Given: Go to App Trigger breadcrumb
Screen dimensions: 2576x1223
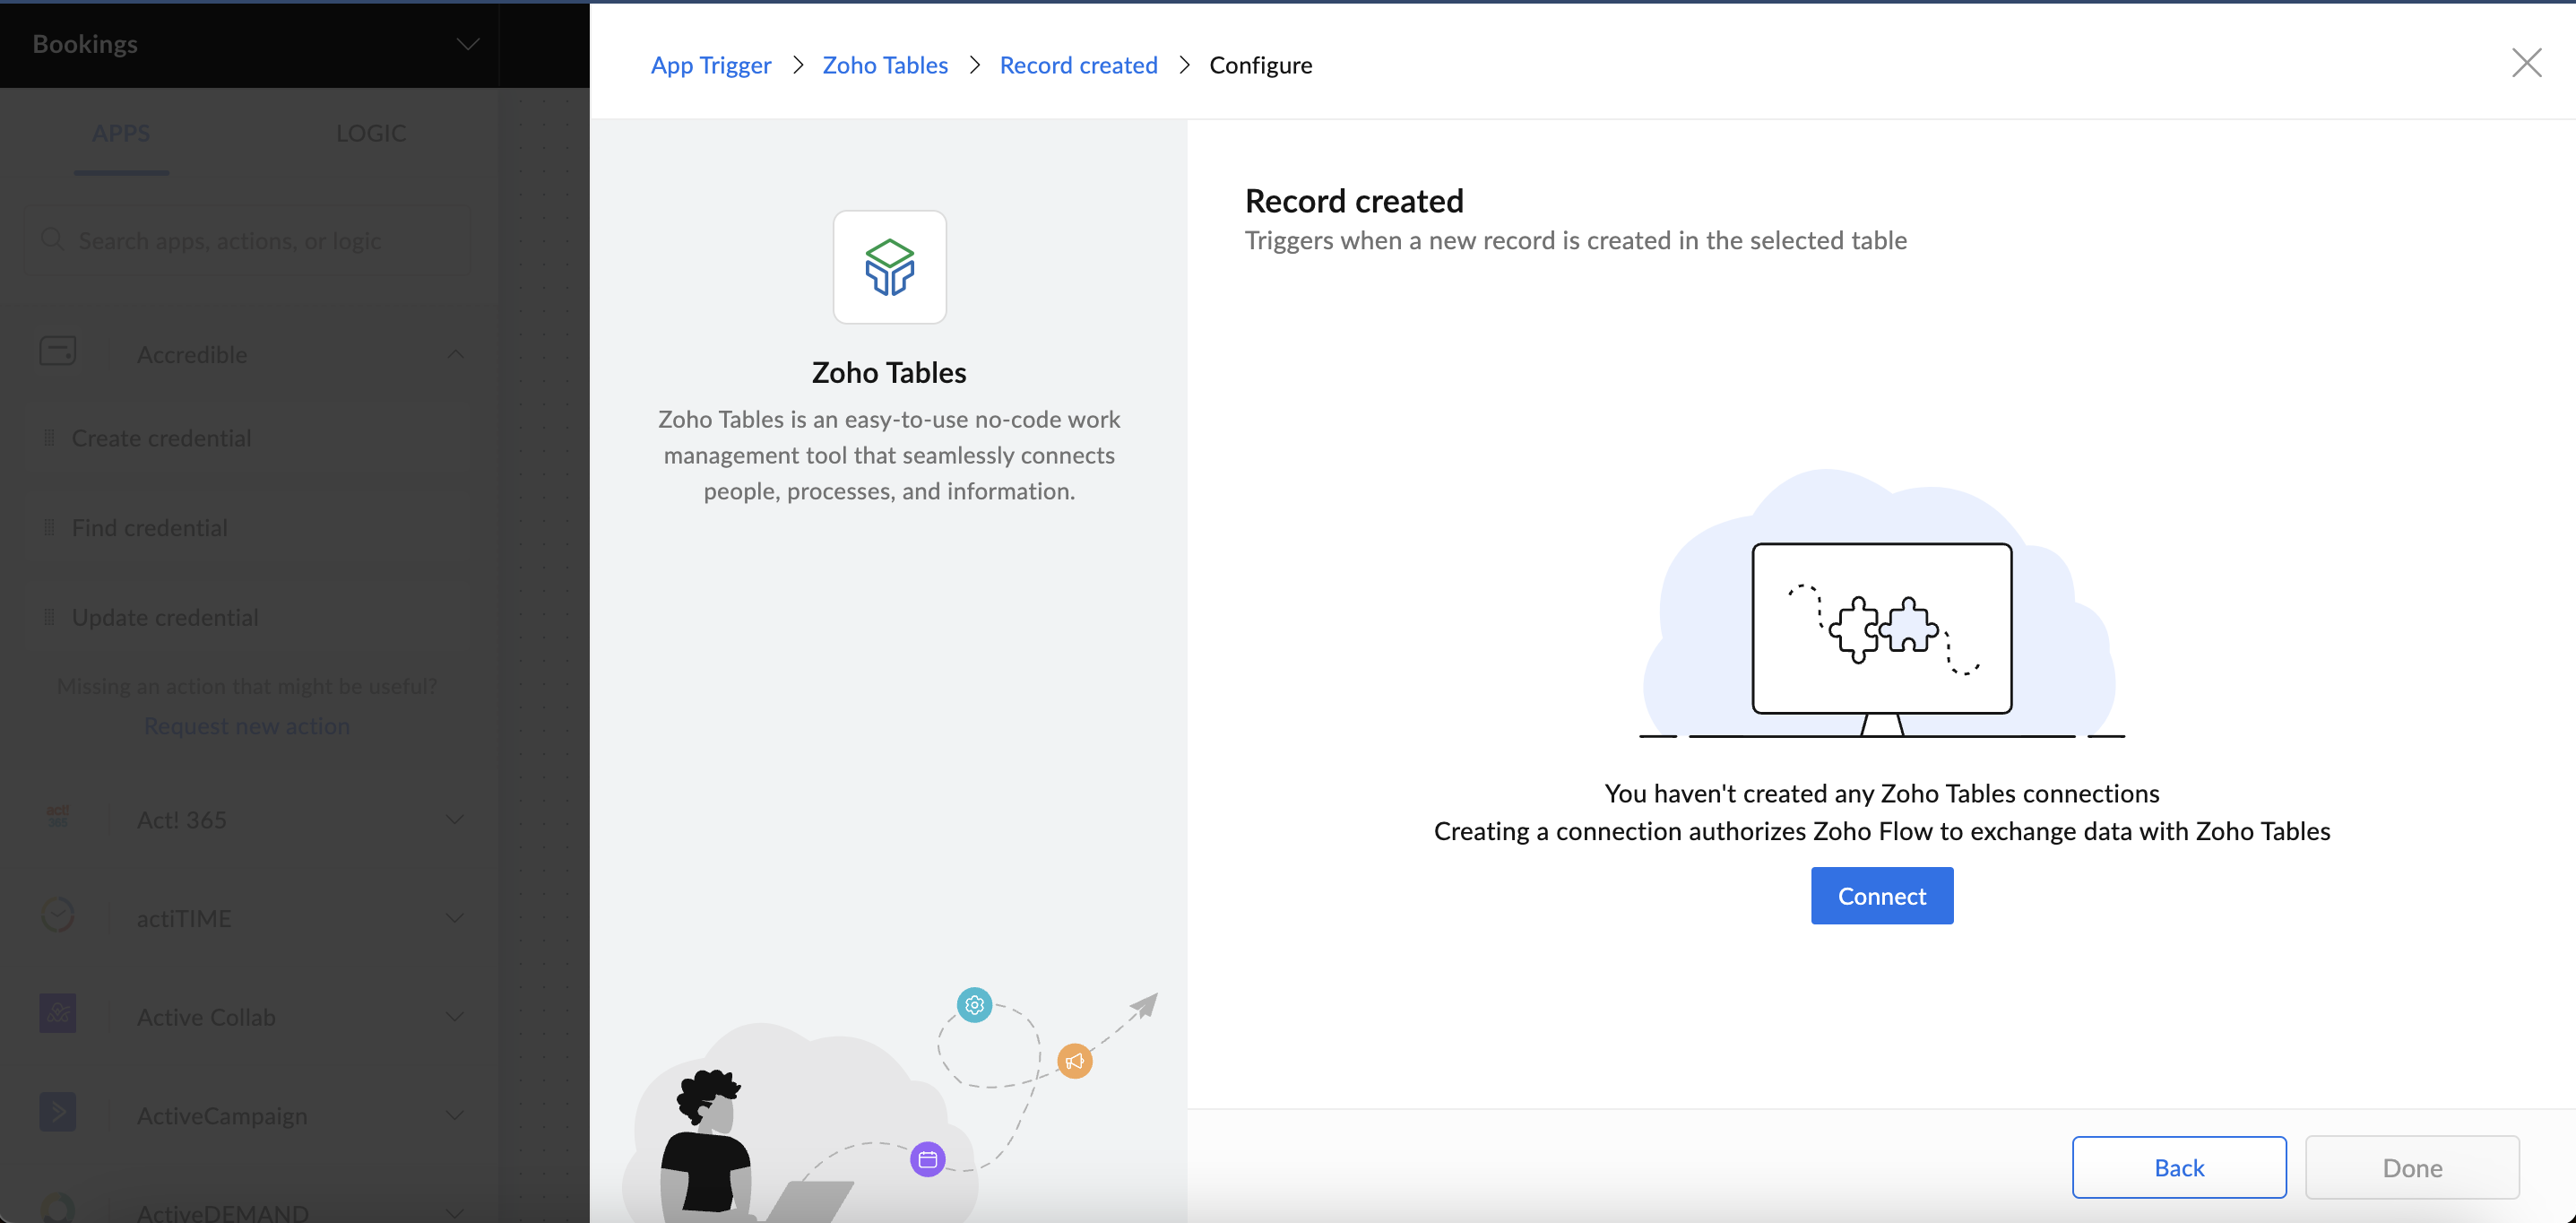Looking at the screenshot, I should pos(711,65).
